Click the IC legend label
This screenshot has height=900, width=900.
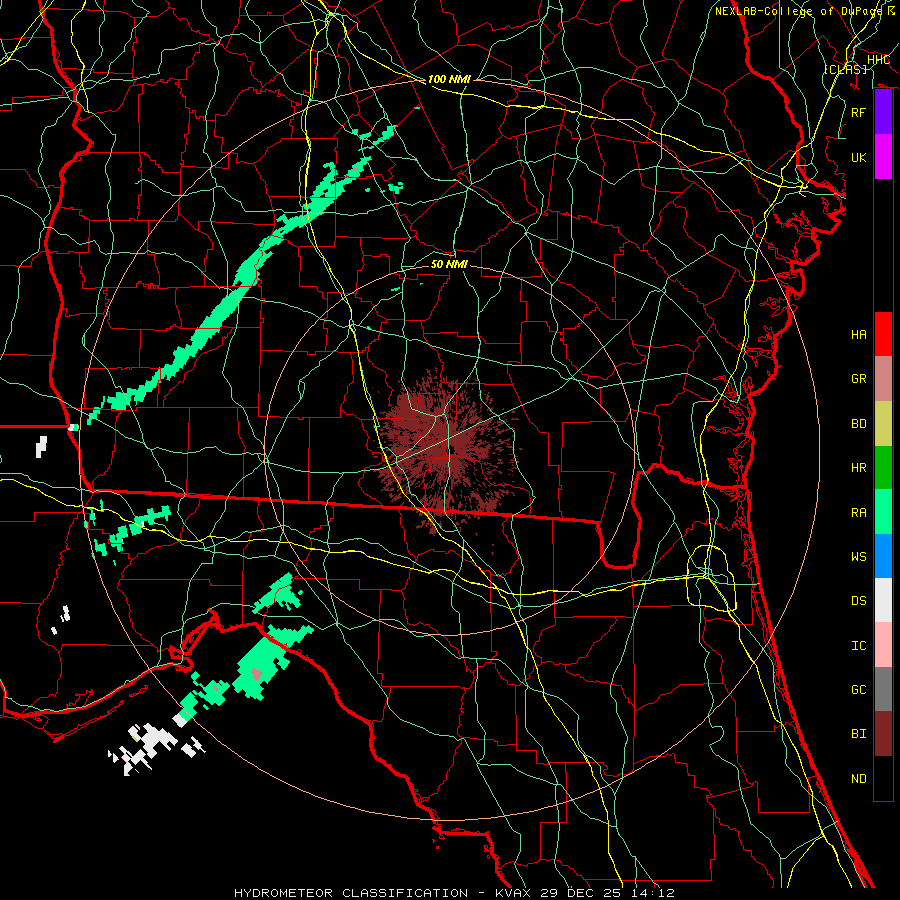click(858, 646)
